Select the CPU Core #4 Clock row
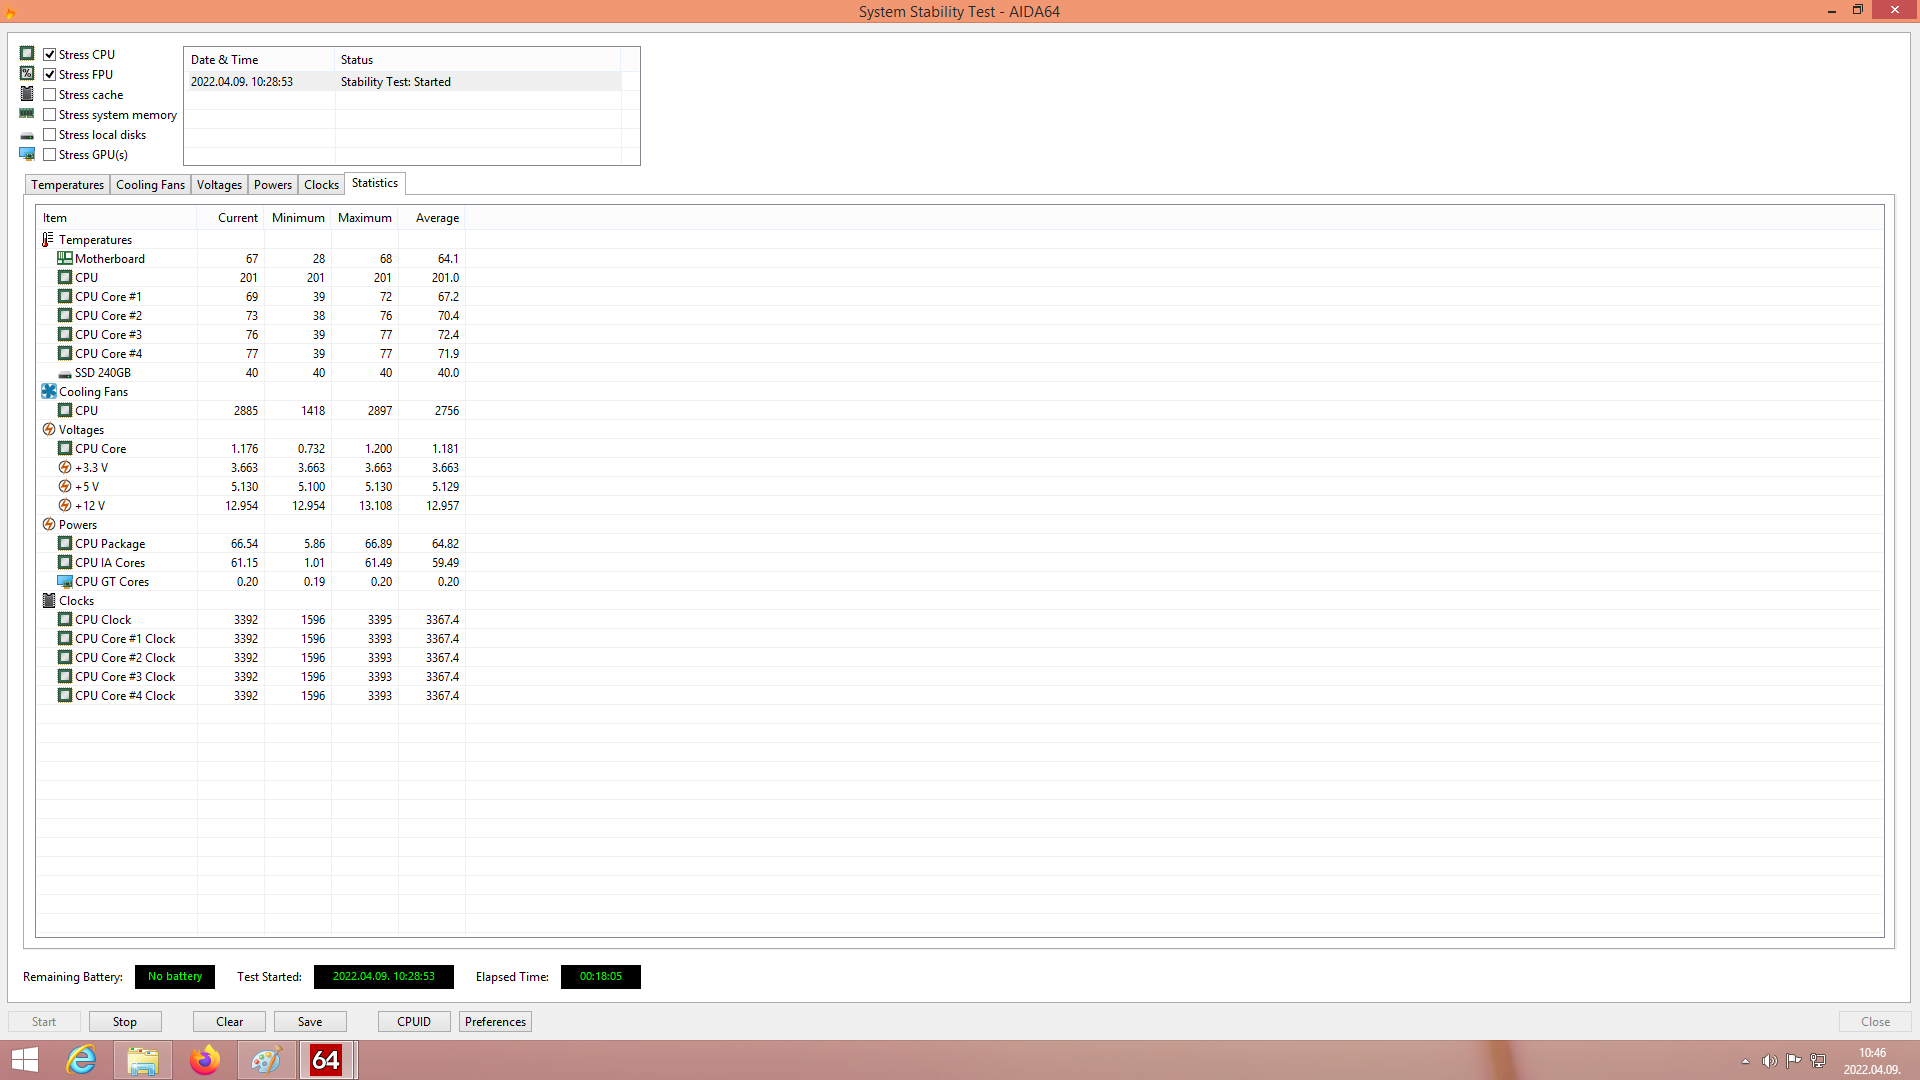Screen dimensions: 1920x1080 point(251,696)
